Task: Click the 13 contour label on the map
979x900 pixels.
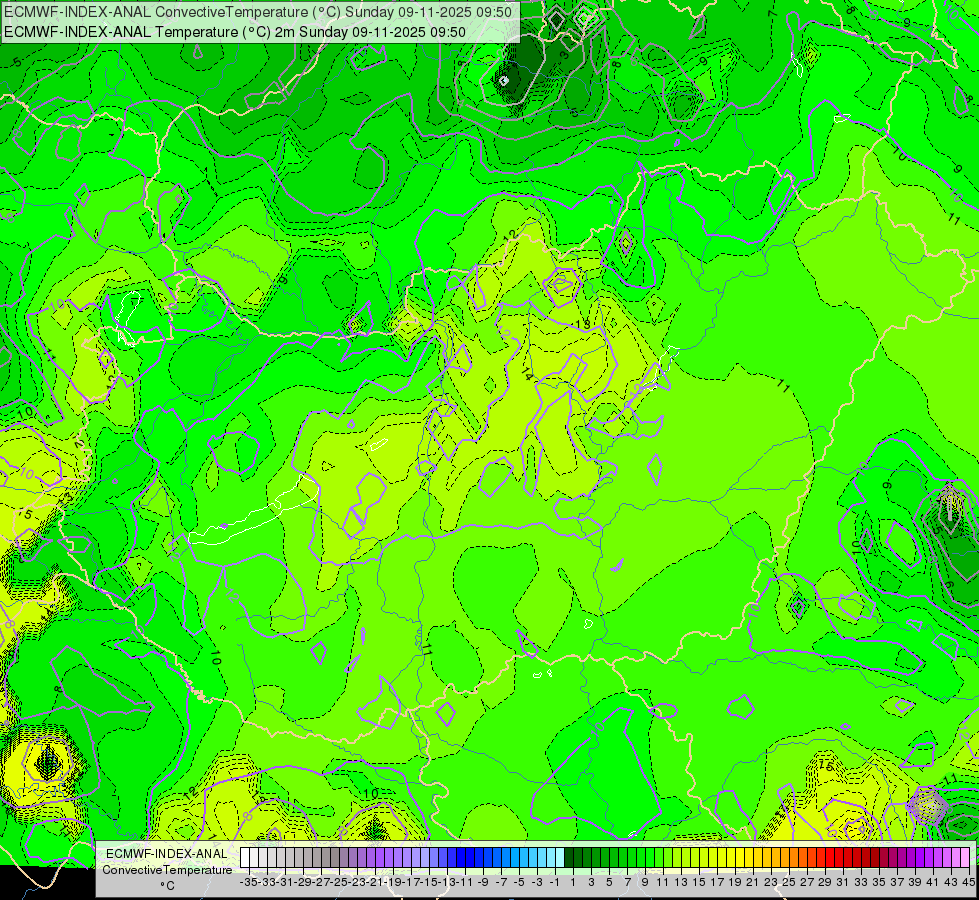Action: (x=583, y=324)
